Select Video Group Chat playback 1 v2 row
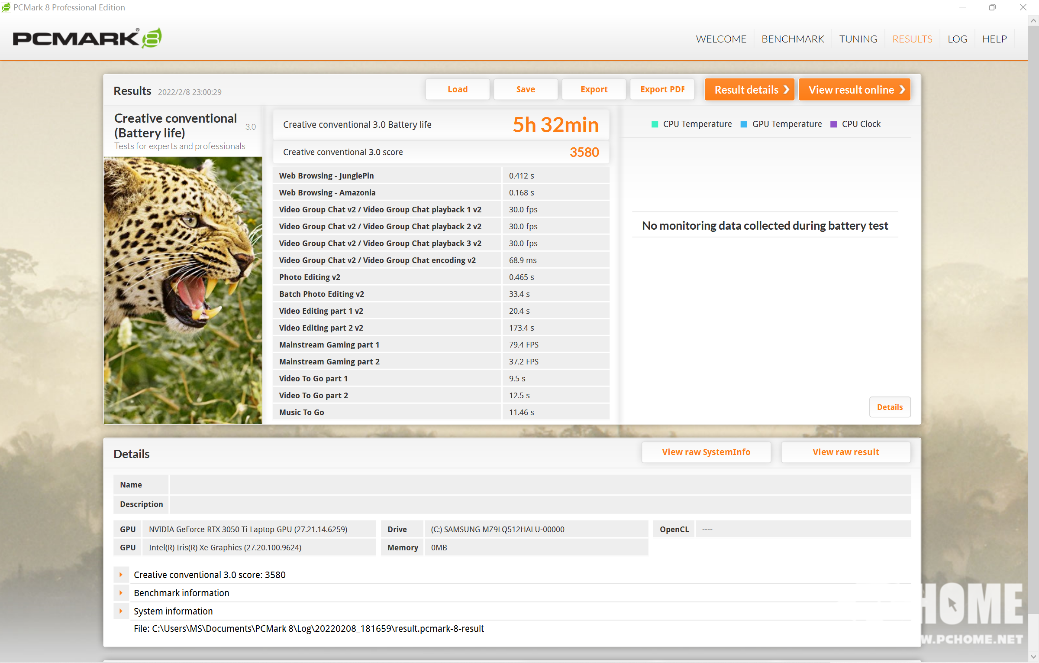Image resolution: width=1039 pixels, height=663 pixels. [x=441, y=209]
